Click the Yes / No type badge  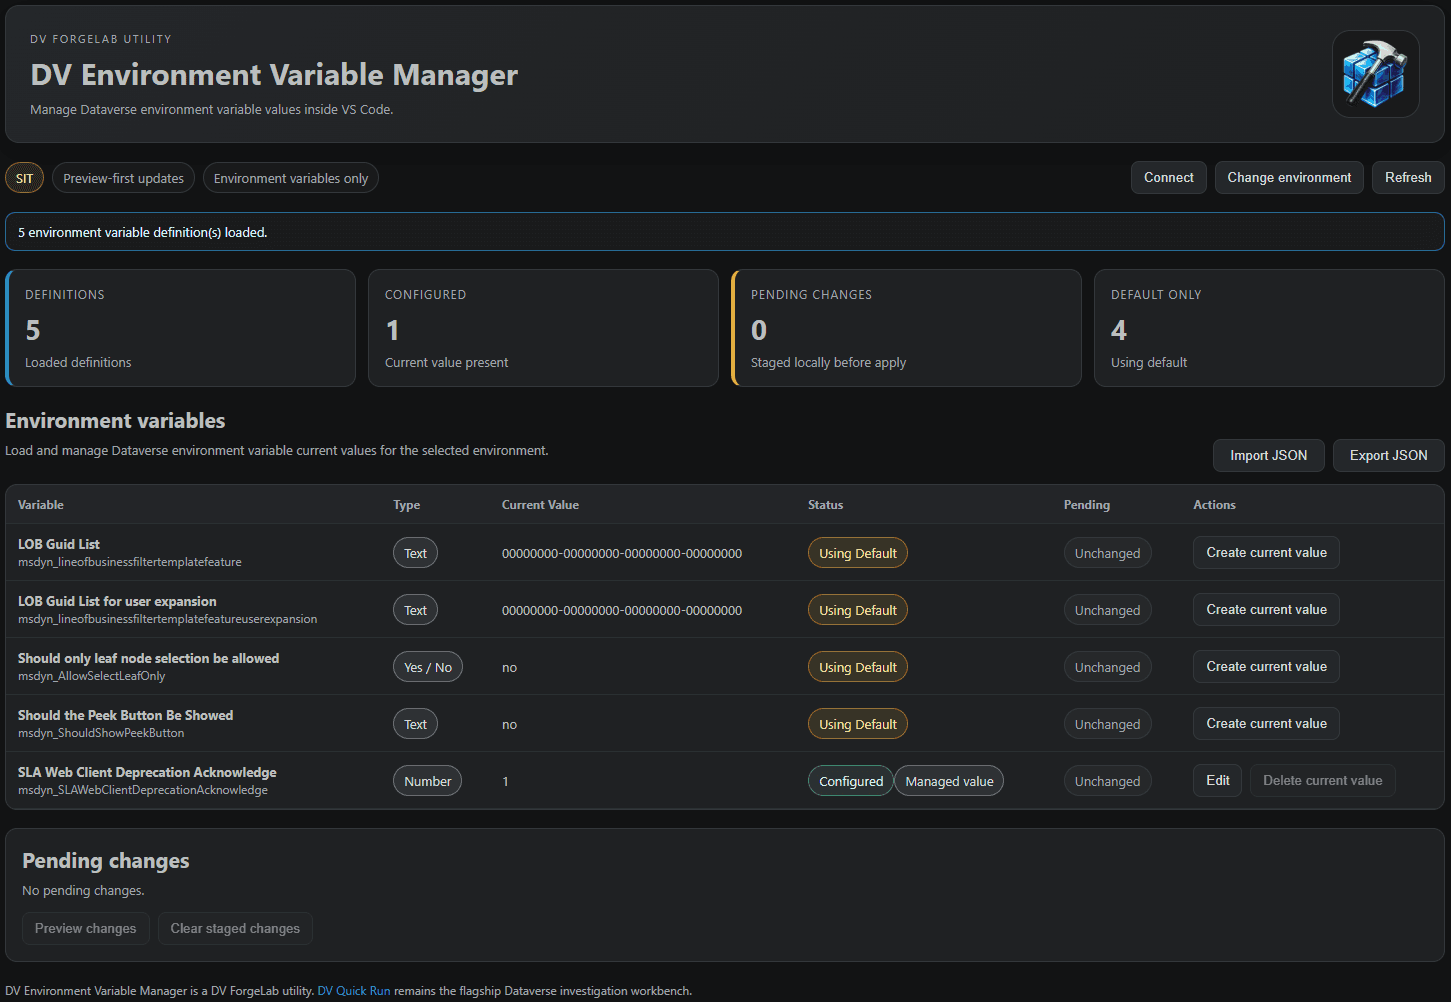click(x=428, y=667)
